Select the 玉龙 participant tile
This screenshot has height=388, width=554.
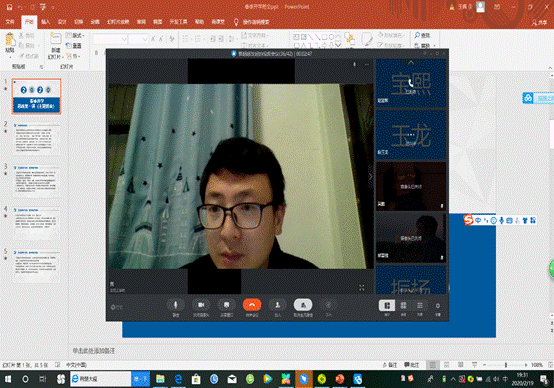(x=411, y=135)
